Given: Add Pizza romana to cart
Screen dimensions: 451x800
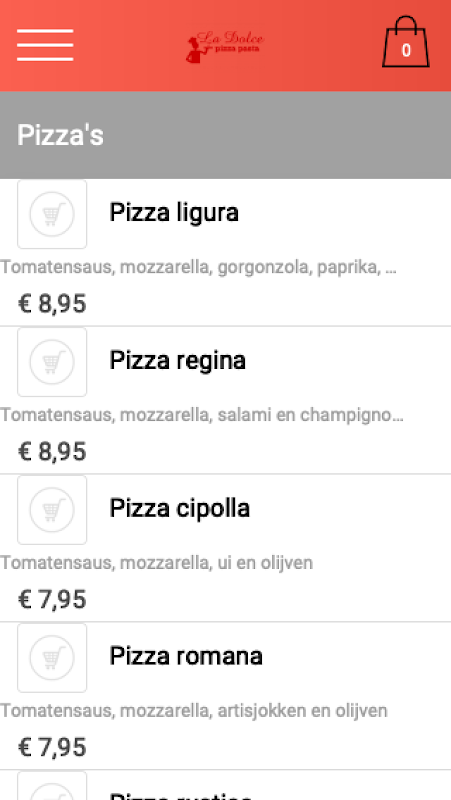Looking at the screenshot, I should click(x=52, y=658).
